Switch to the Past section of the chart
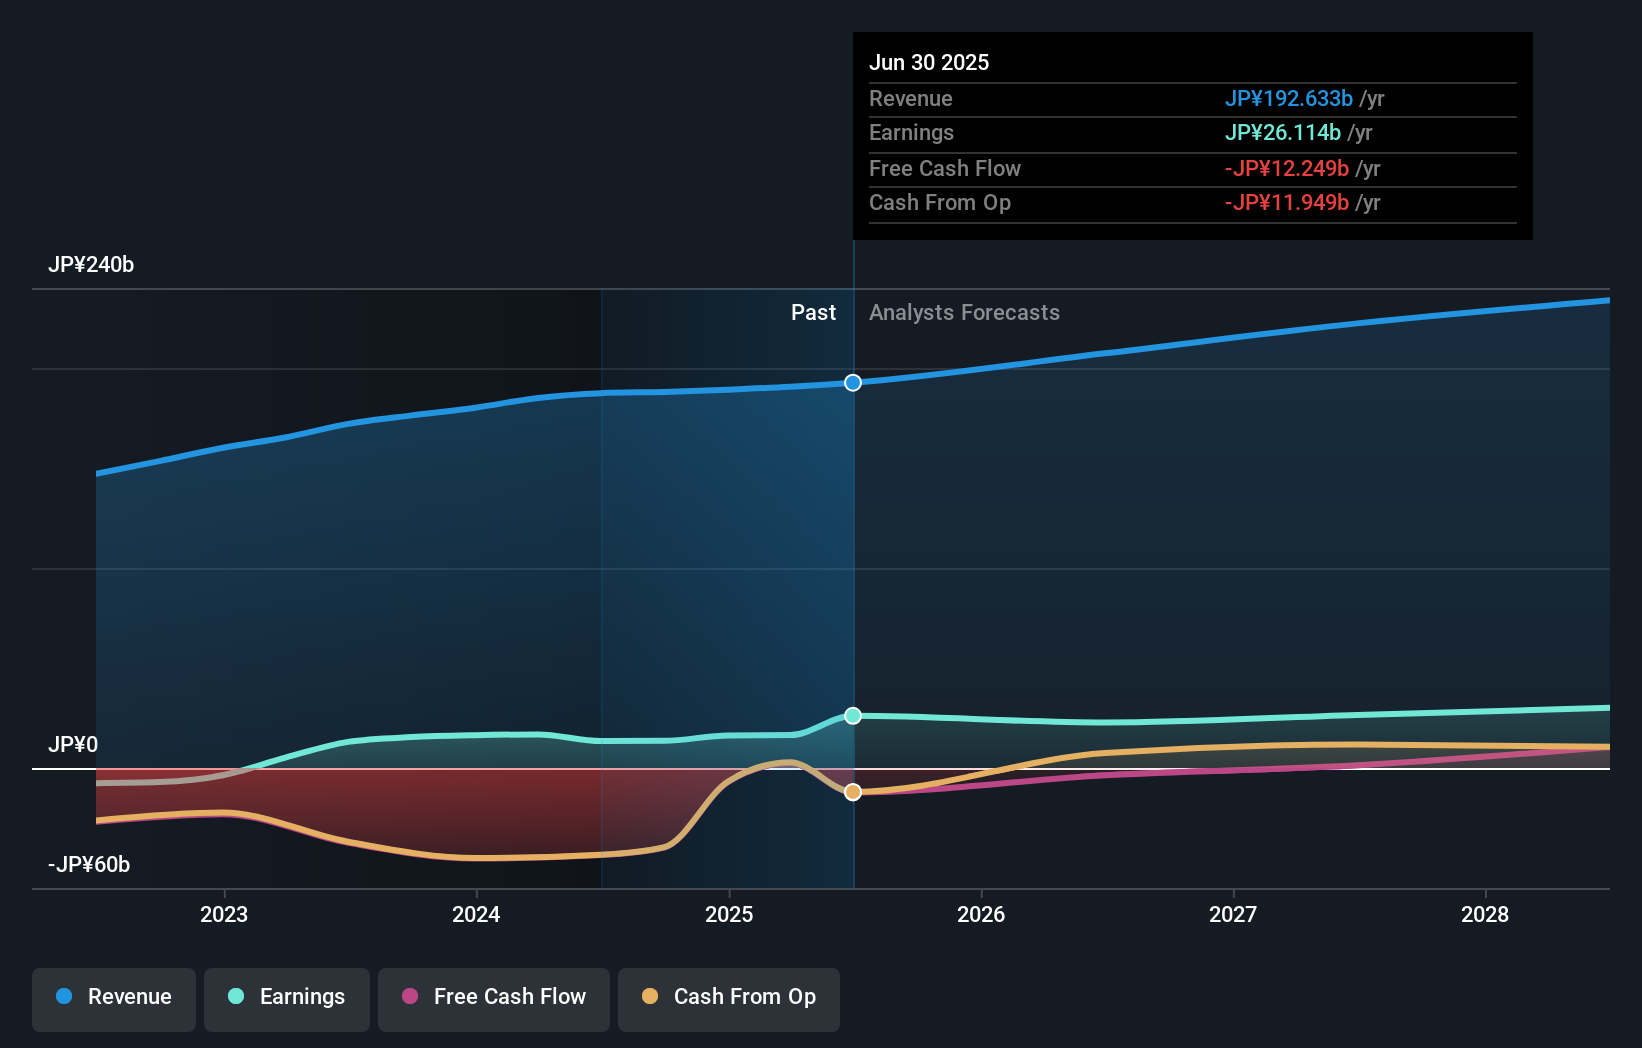 tap(813, 312)
